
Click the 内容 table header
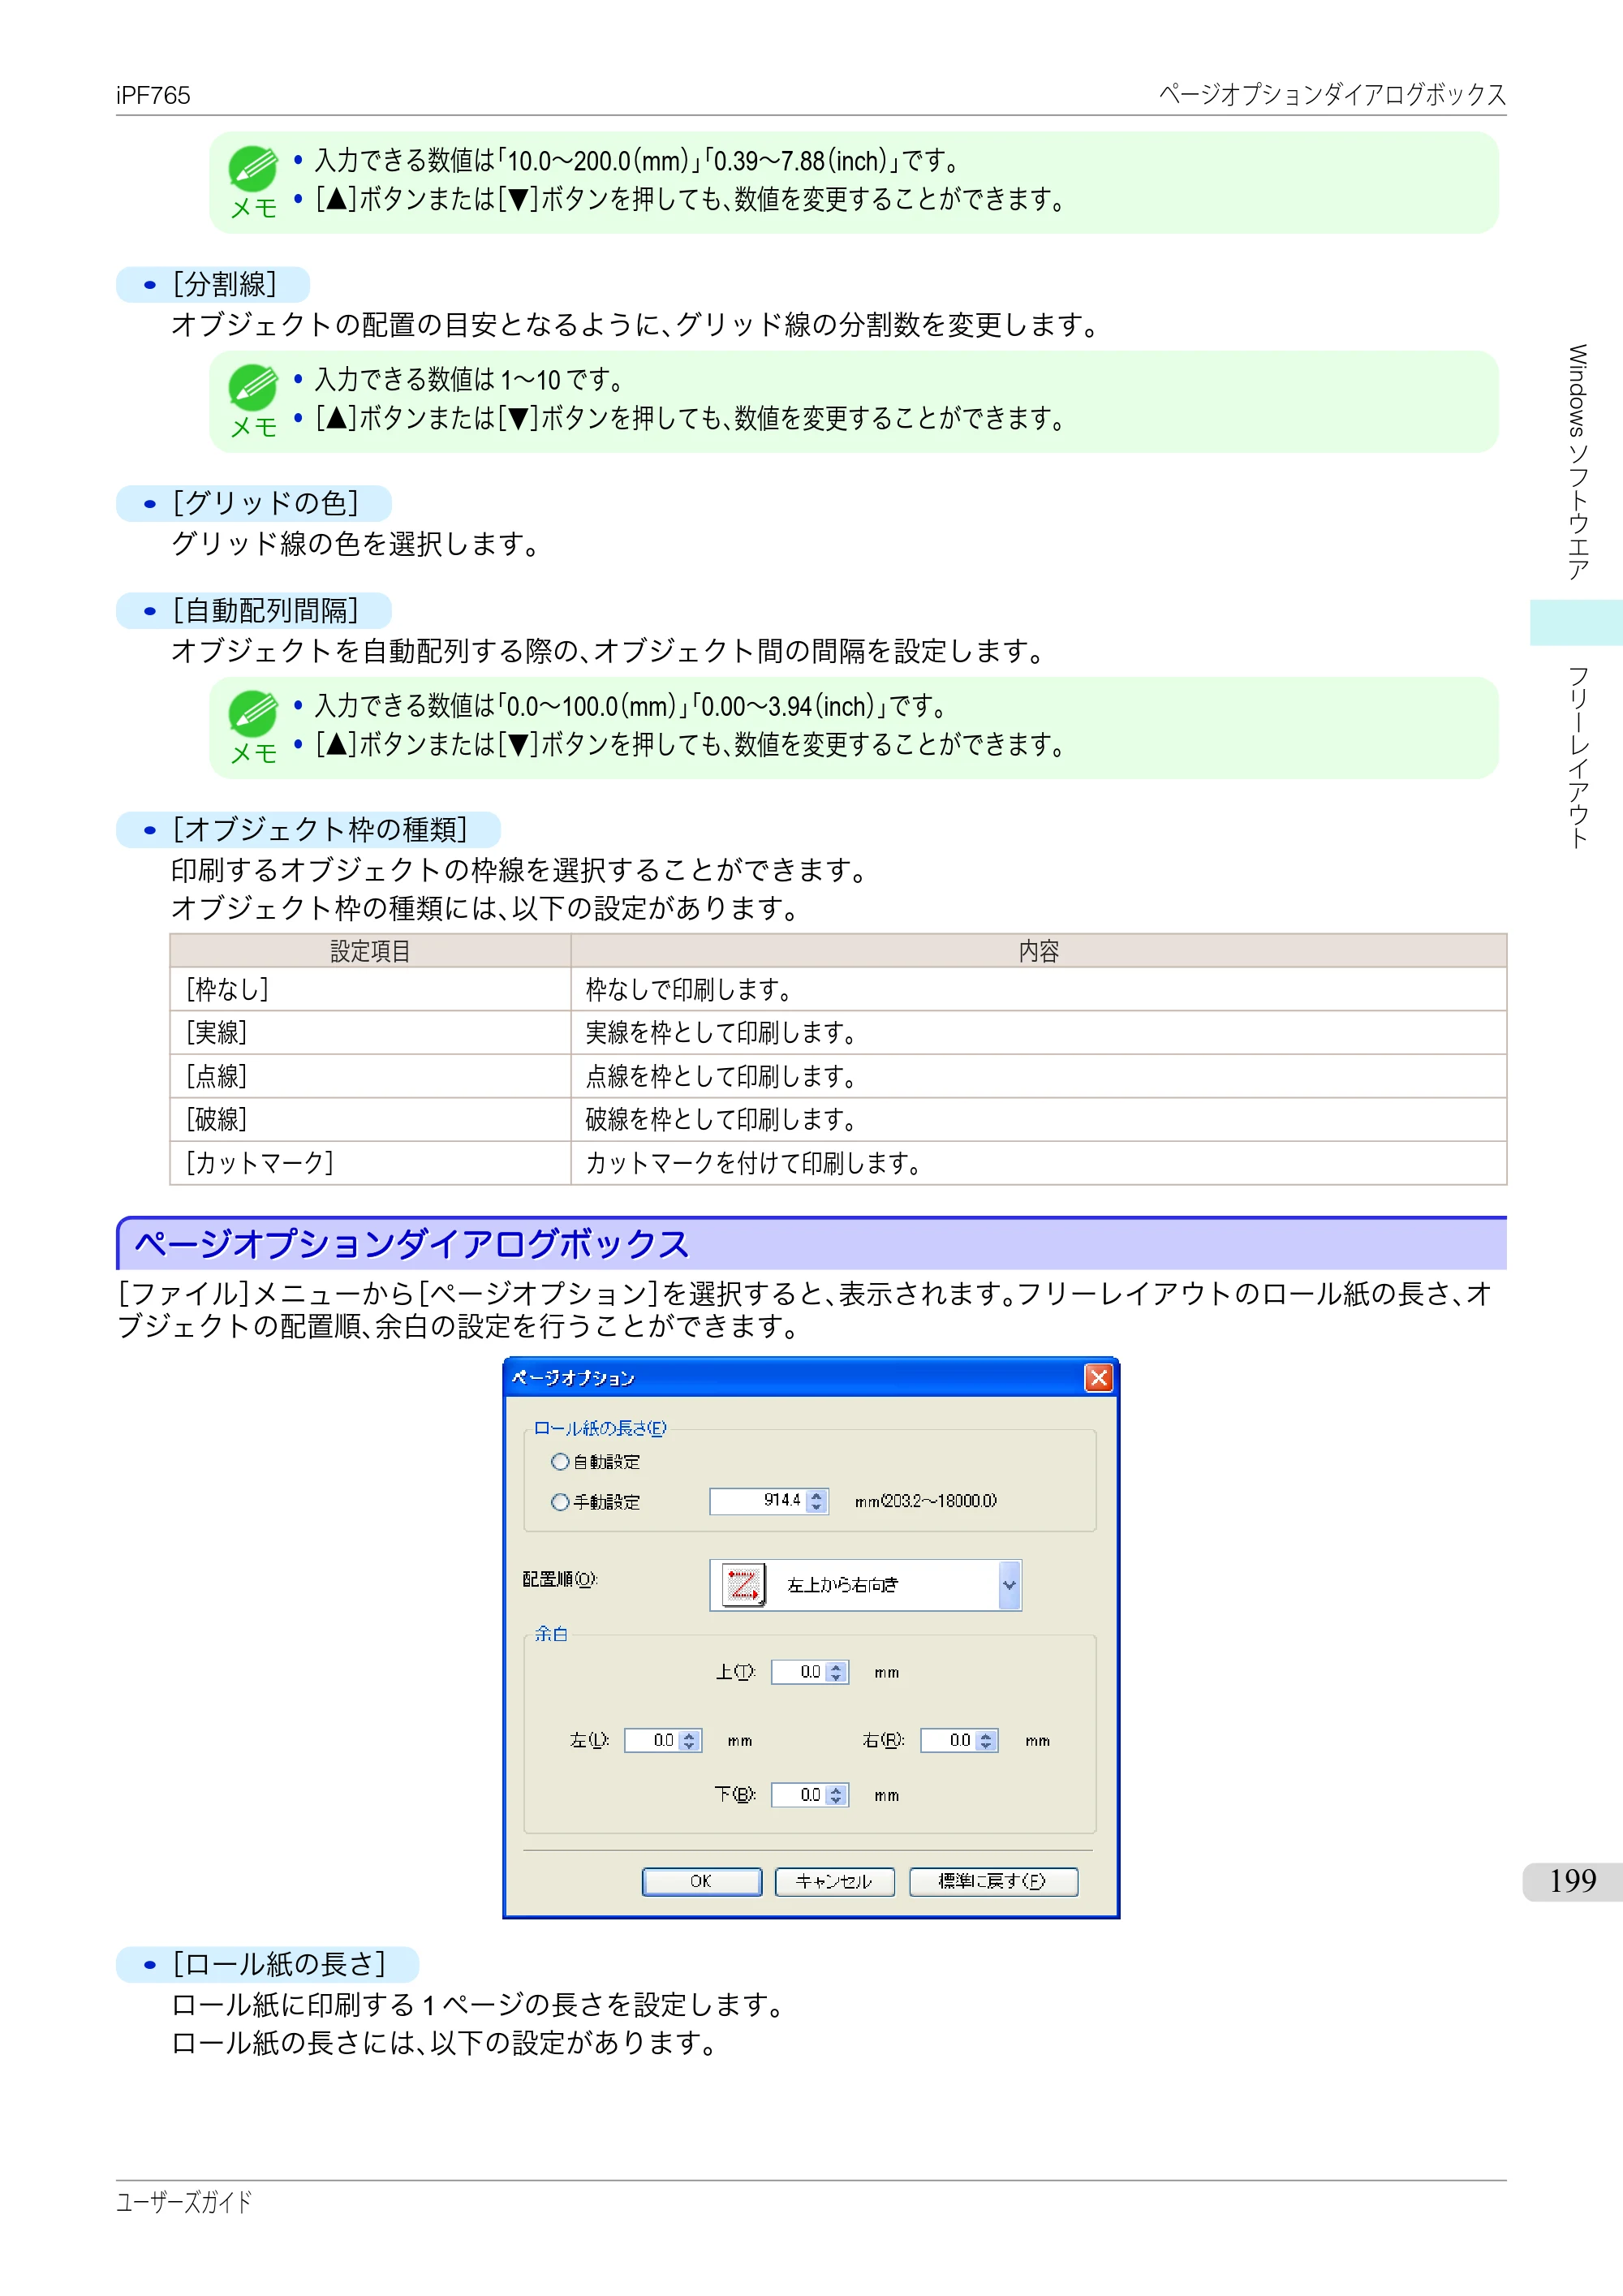(1038, 951)
